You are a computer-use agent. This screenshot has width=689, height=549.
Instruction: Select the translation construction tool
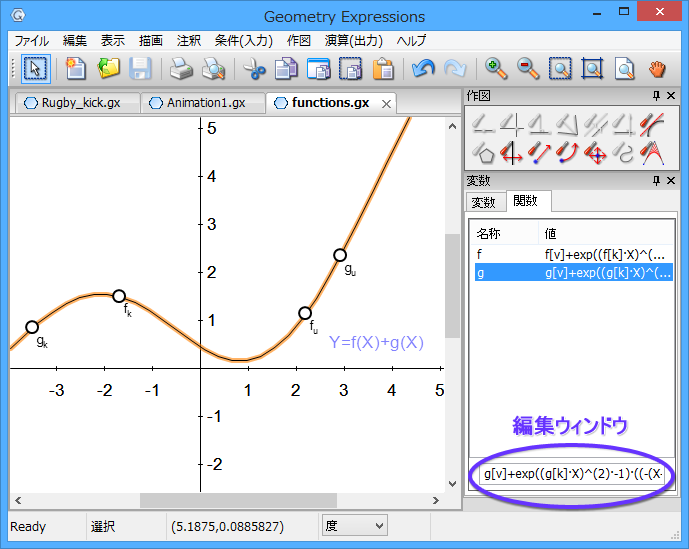(539, 153)
